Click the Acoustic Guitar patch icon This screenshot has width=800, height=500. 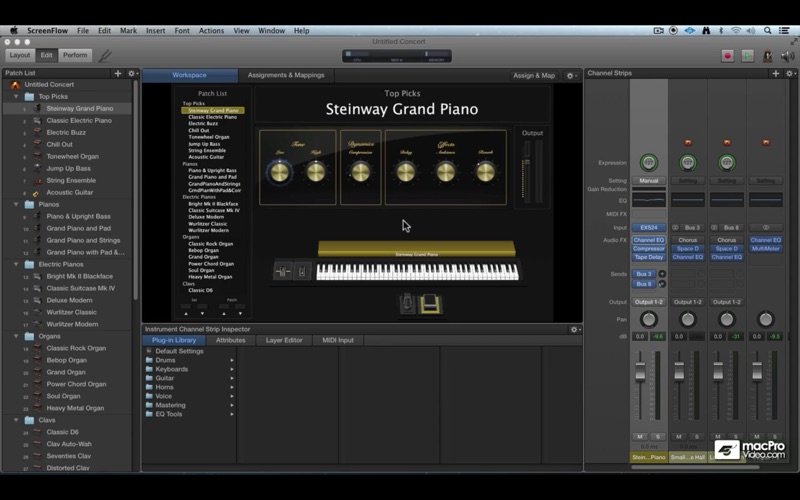point(37,193)
